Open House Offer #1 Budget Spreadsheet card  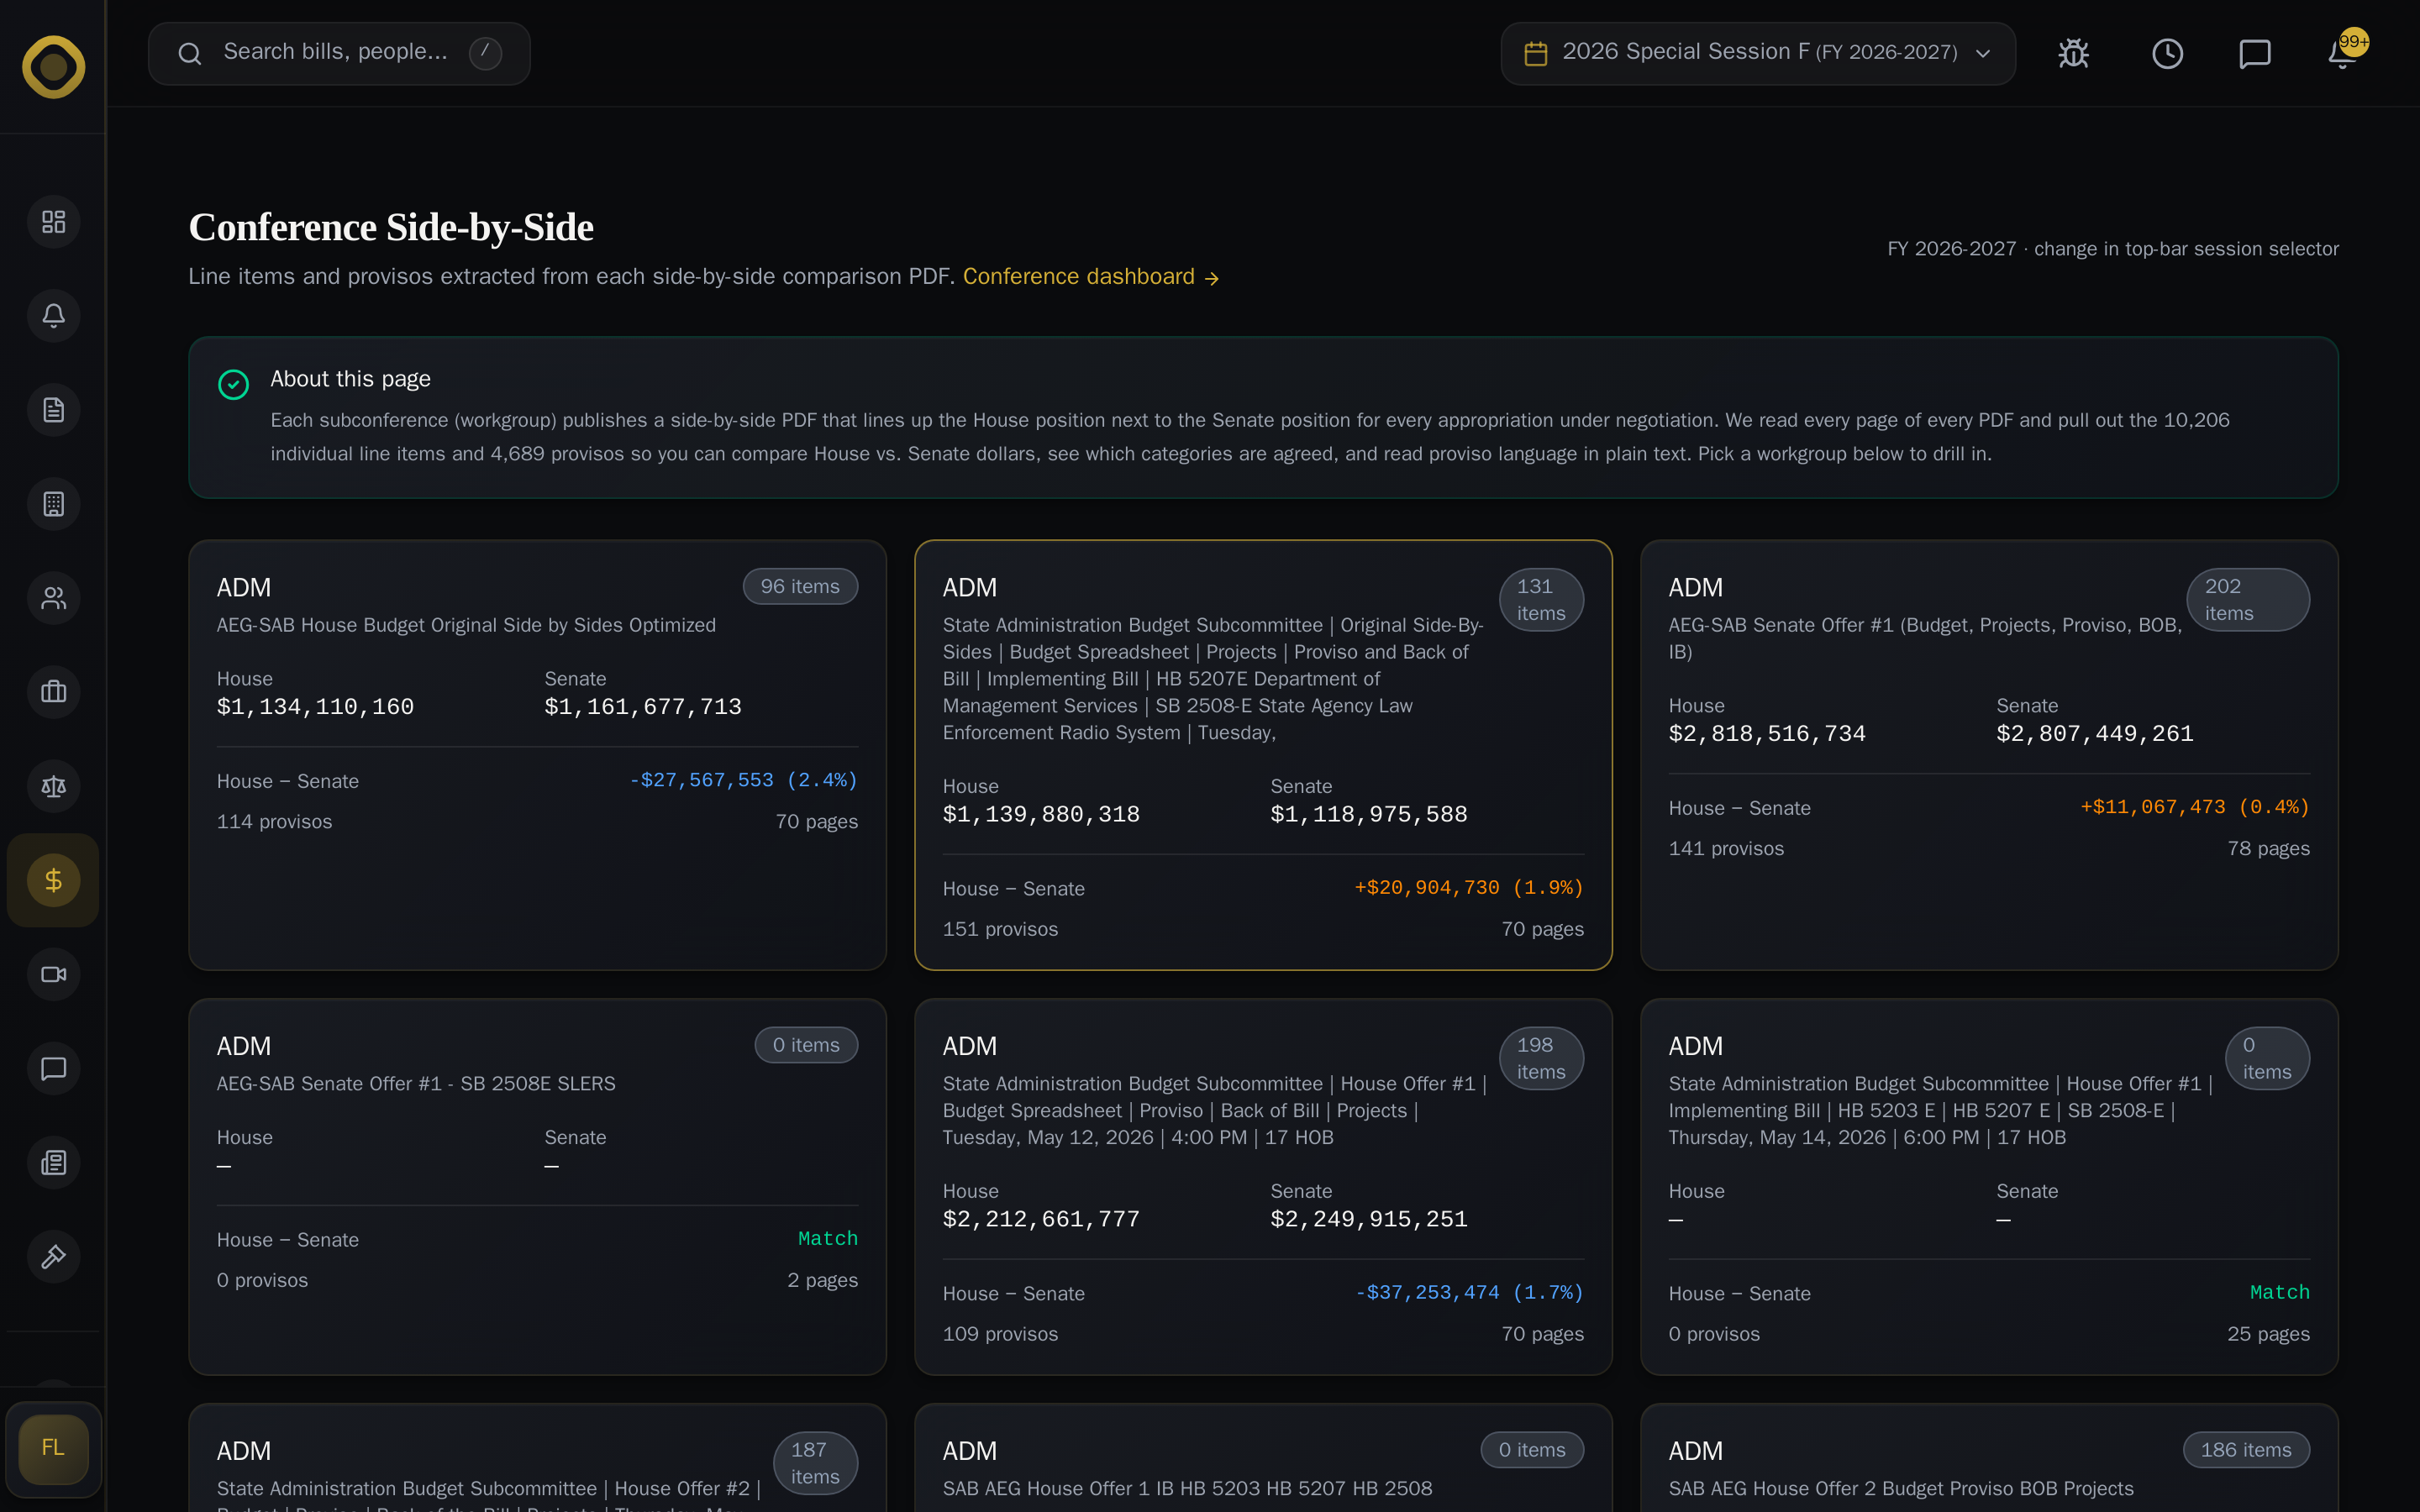click(1263, 1186)
